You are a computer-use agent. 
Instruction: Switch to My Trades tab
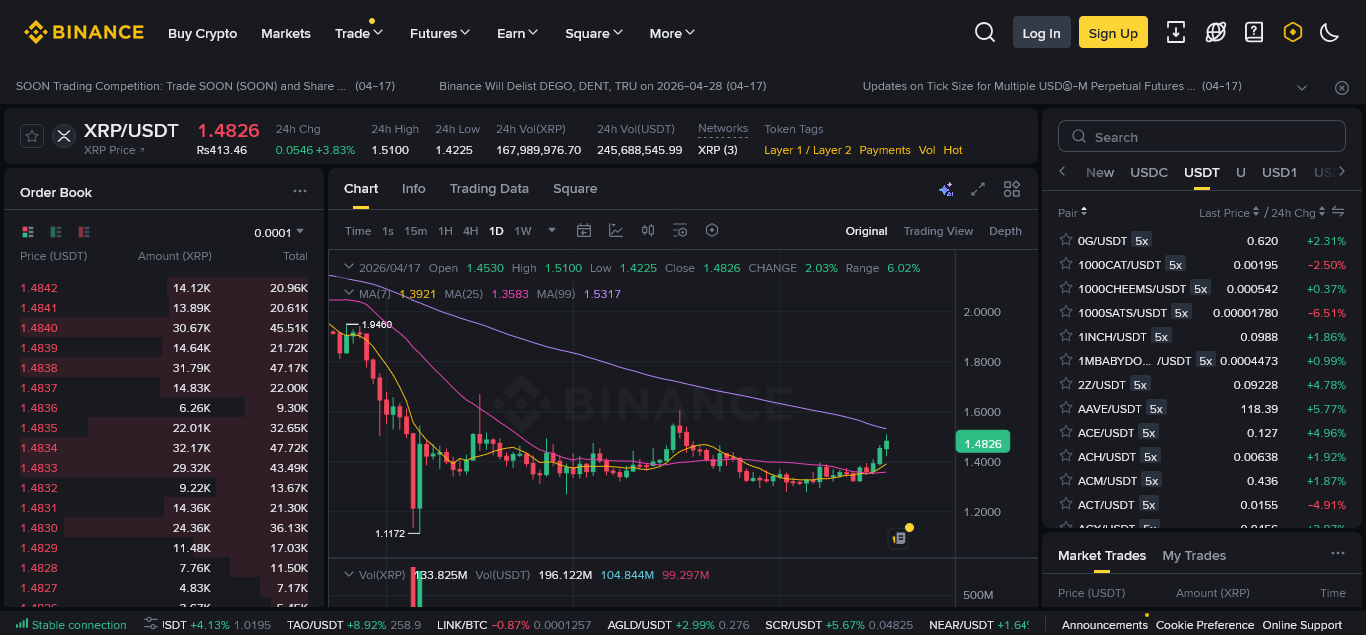pyautogui.click(x=1194, y=555)
